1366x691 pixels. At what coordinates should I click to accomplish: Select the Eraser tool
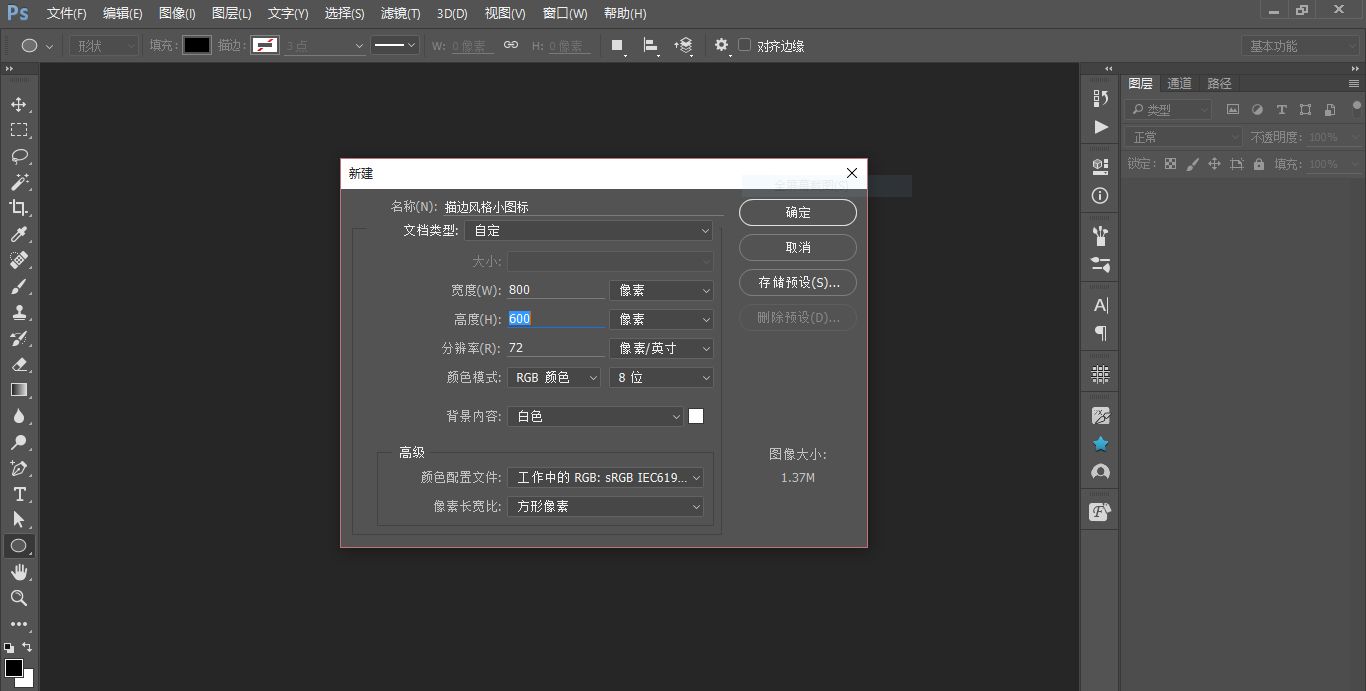pyautogui.click(x=19, y=364)
